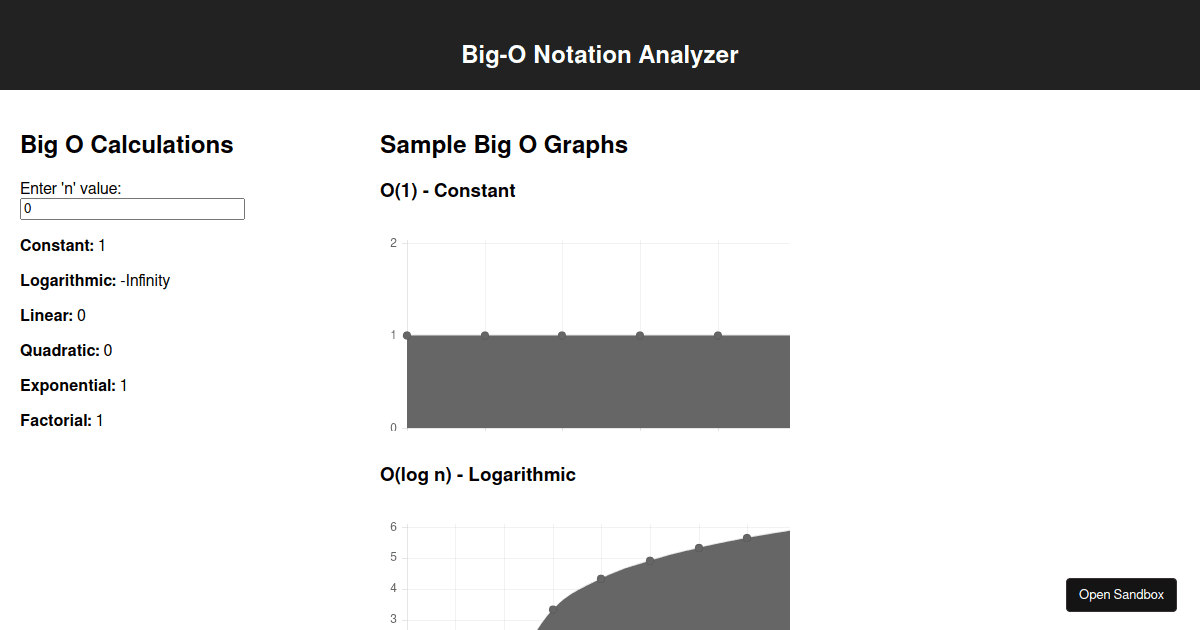The height and width of the screenshot is (630, 1200).
Task: Click the Exponential: 1 result label
Action: click(x=73, y=385)
